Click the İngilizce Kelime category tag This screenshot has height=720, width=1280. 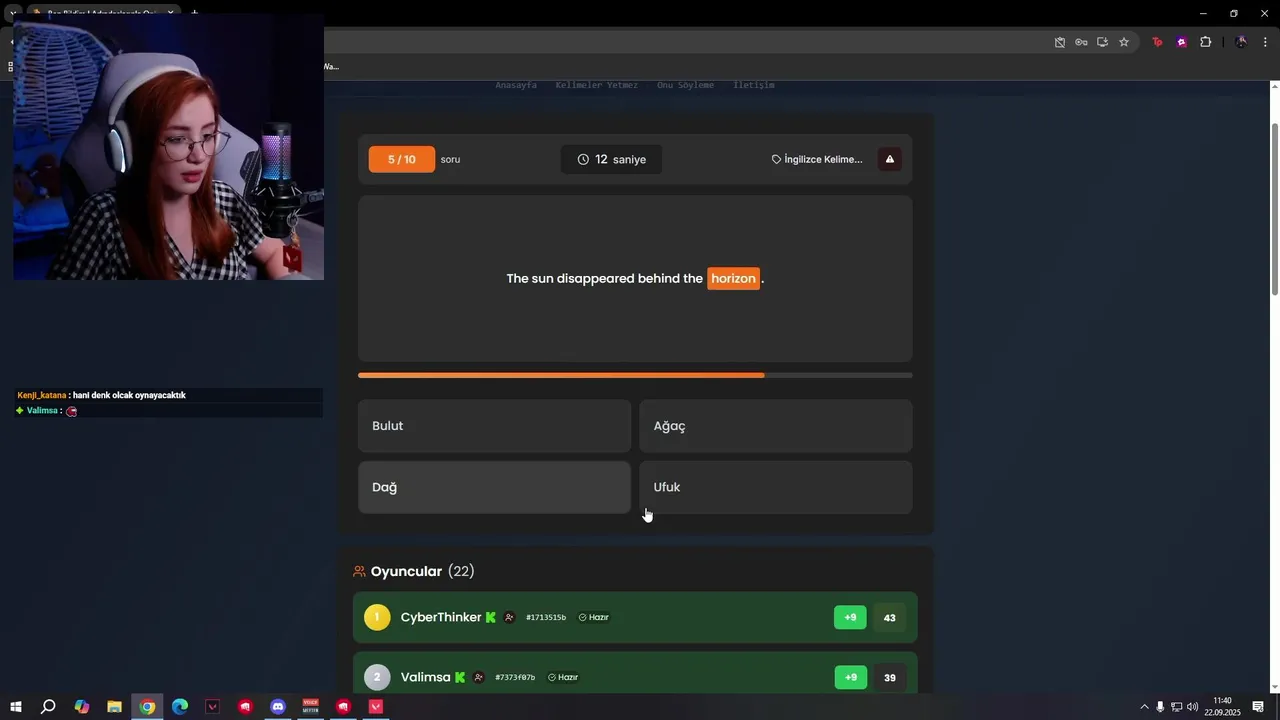click(817, 159)
